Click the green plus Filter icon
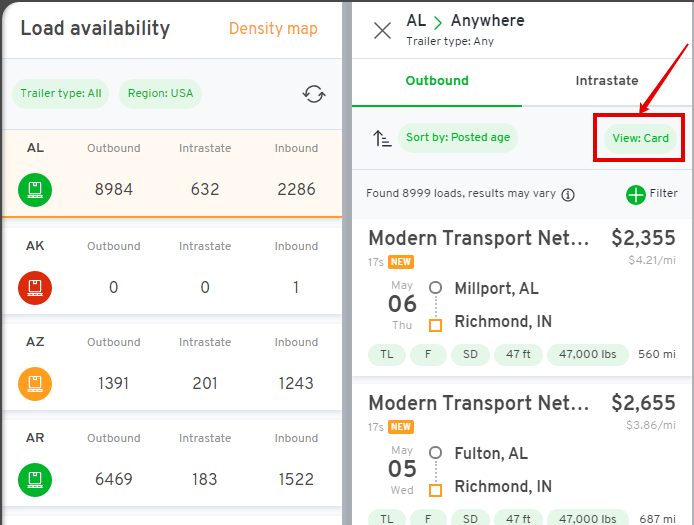694x525 pixels. [x=636, y=194]
